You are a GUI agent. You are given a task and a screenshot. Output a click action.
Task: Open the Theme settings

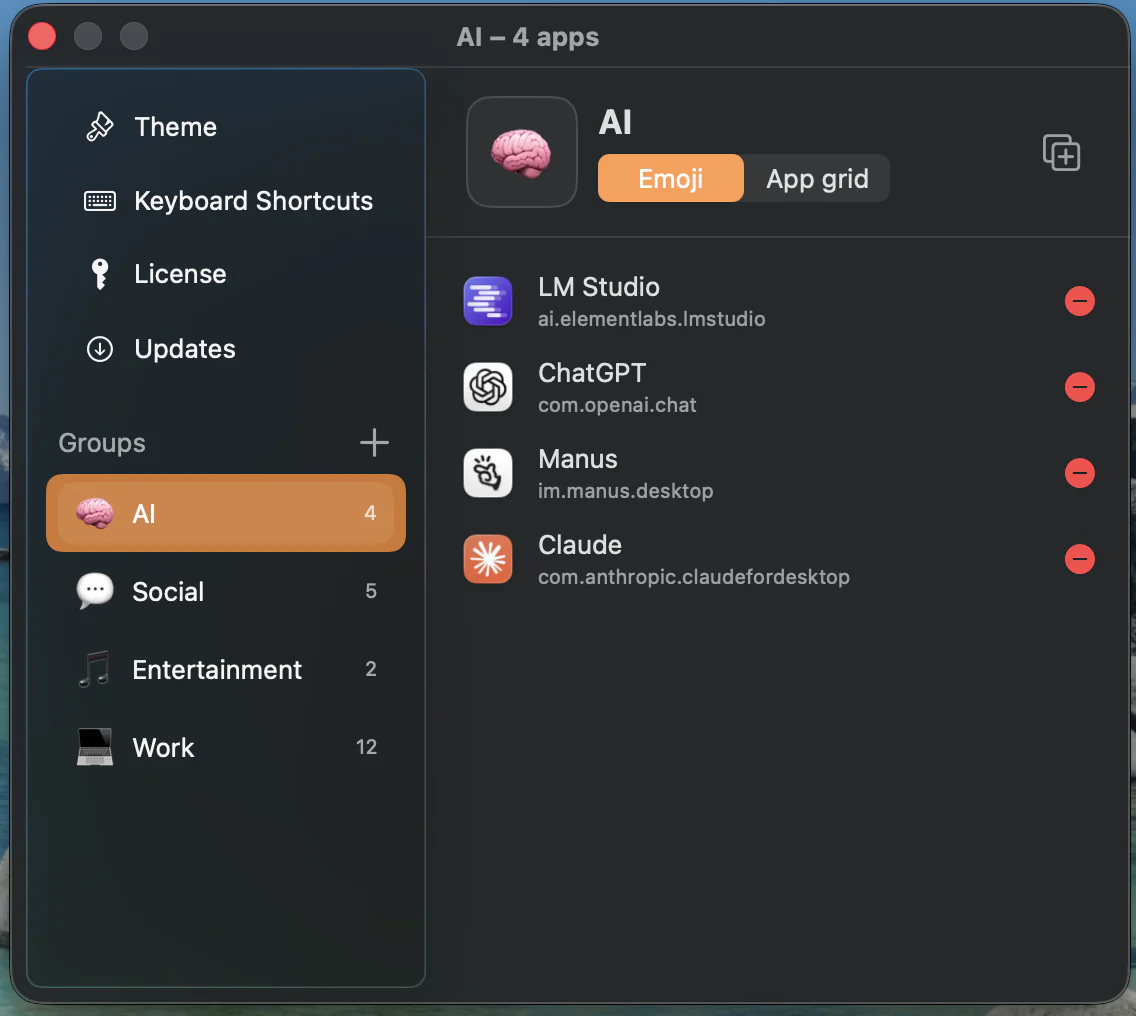[x=225, y=127]
